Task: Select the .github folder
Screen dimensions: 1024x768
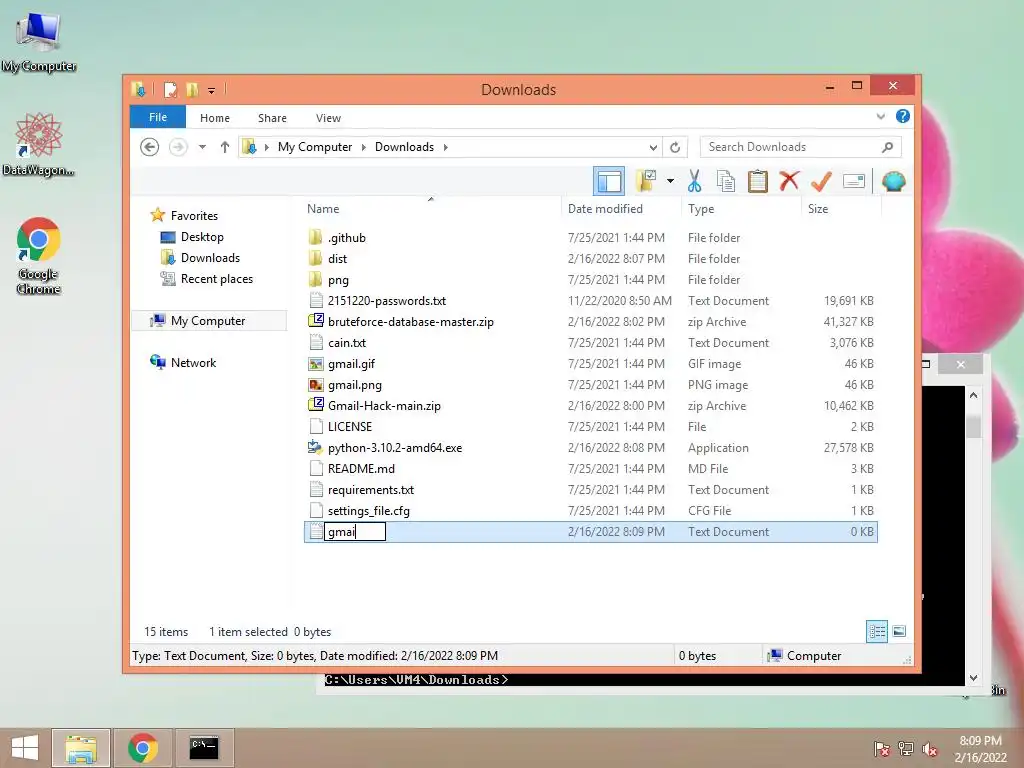Action: pyautogui.click(x=347, y=238)
